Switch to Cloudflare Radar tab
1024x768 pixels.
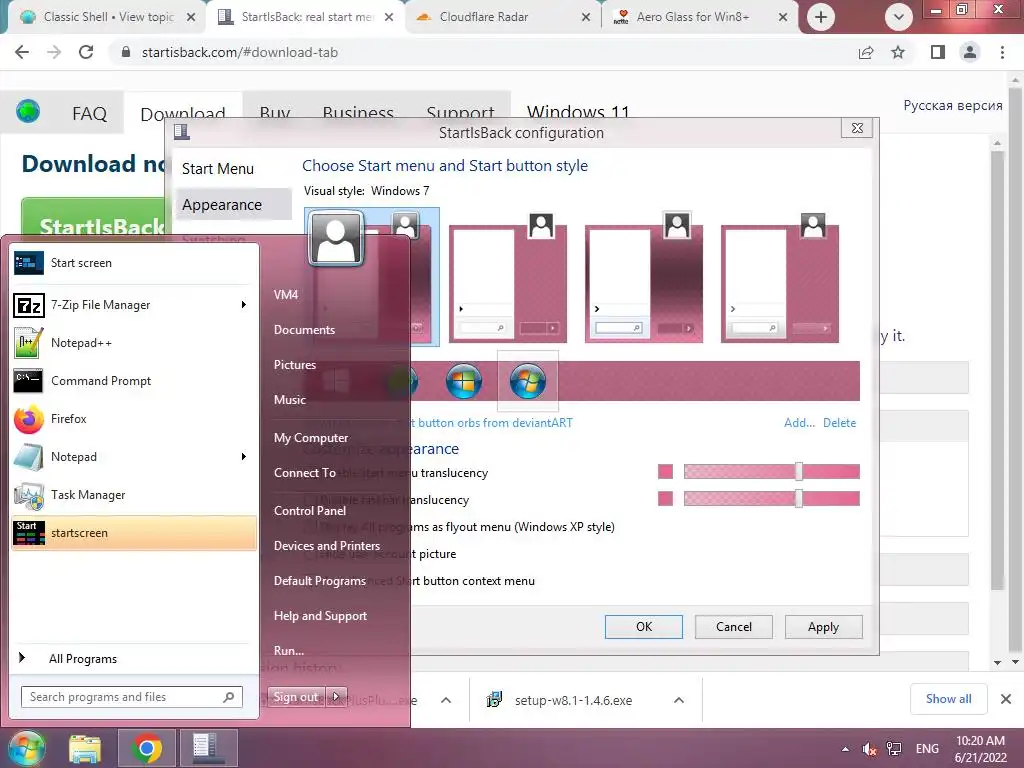(x=503, y=17)
